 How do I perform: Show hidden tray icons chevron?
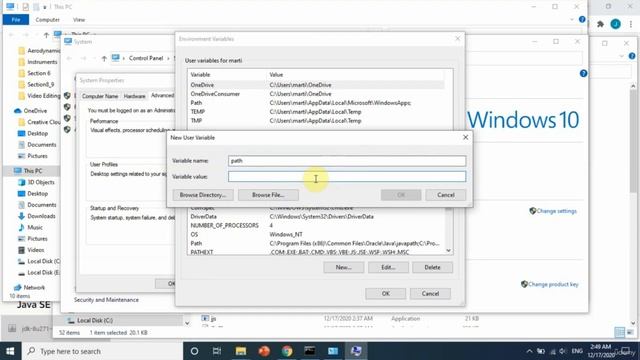pos(529,351)
